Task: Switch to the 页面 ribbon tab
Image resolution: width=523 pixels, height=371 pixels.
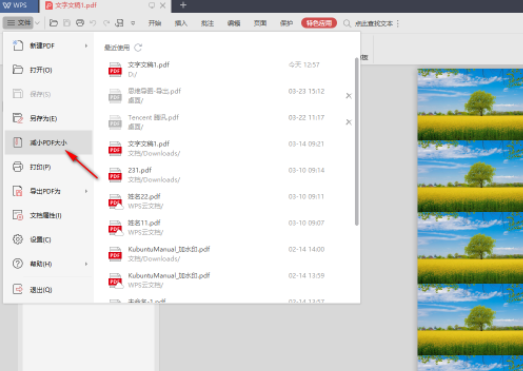Action: (260, 23)
